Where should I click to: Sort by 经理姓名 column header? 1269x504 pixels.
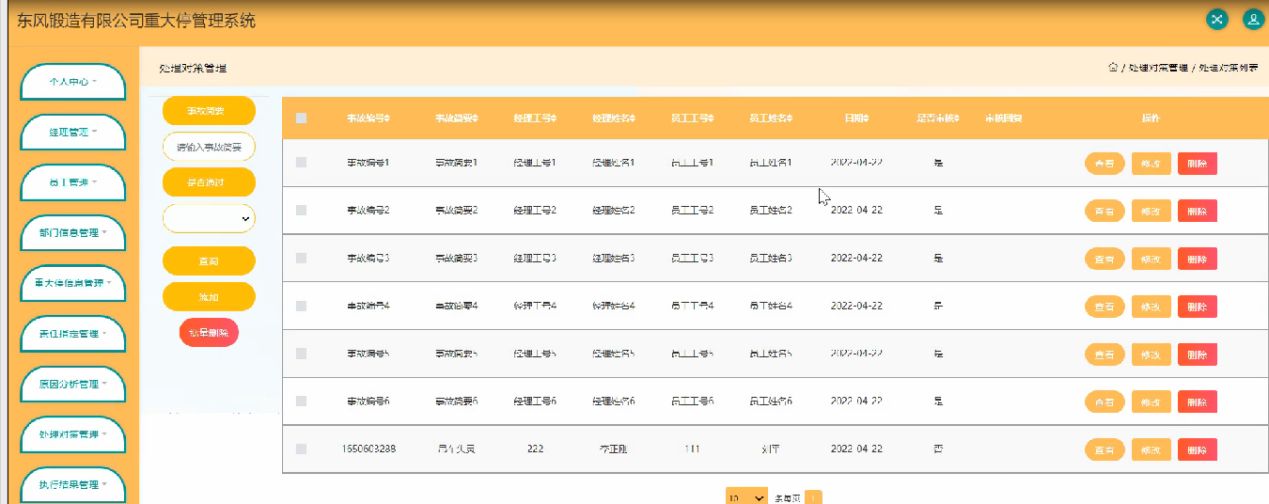[x=614, y=119]
